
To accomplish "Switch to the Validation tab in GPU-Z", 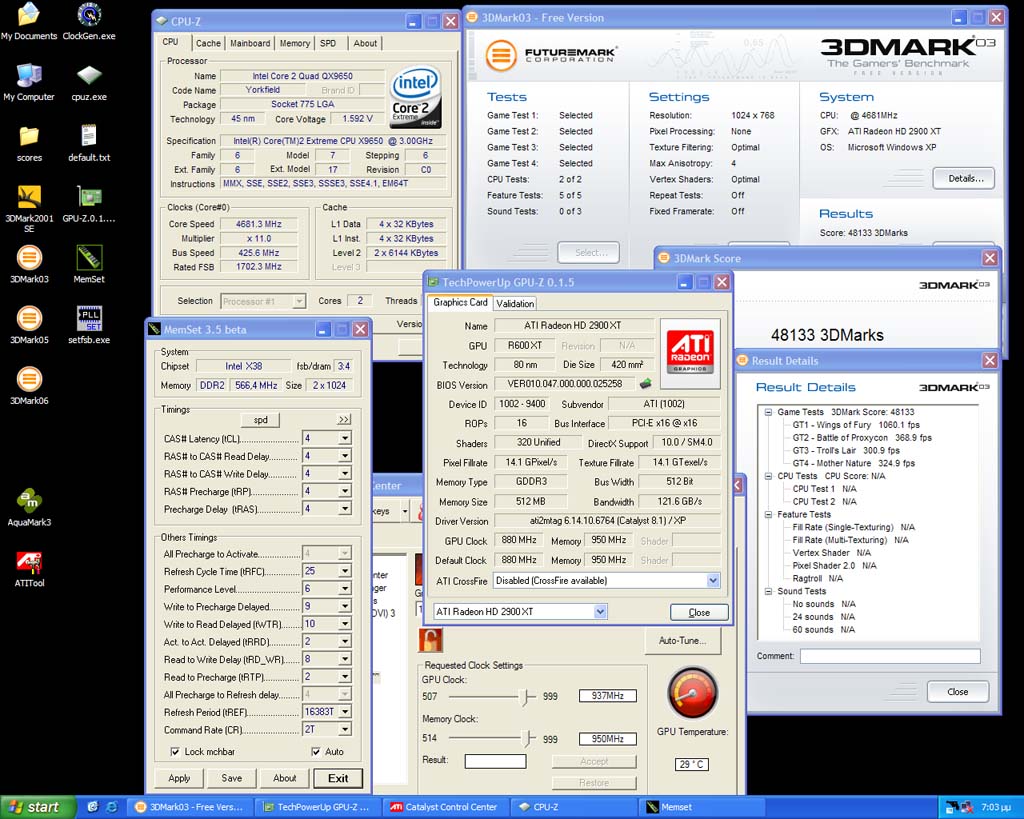I will [515, 304].
